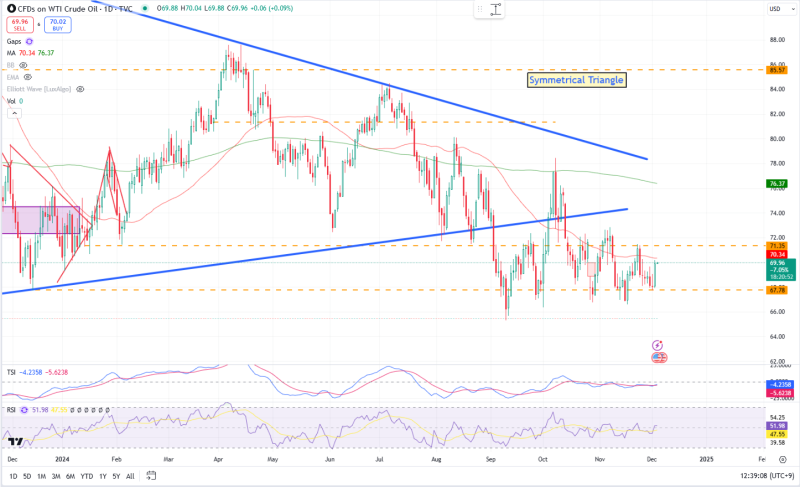Select the measure tool in floating toolbar

[x=496, y=9]
